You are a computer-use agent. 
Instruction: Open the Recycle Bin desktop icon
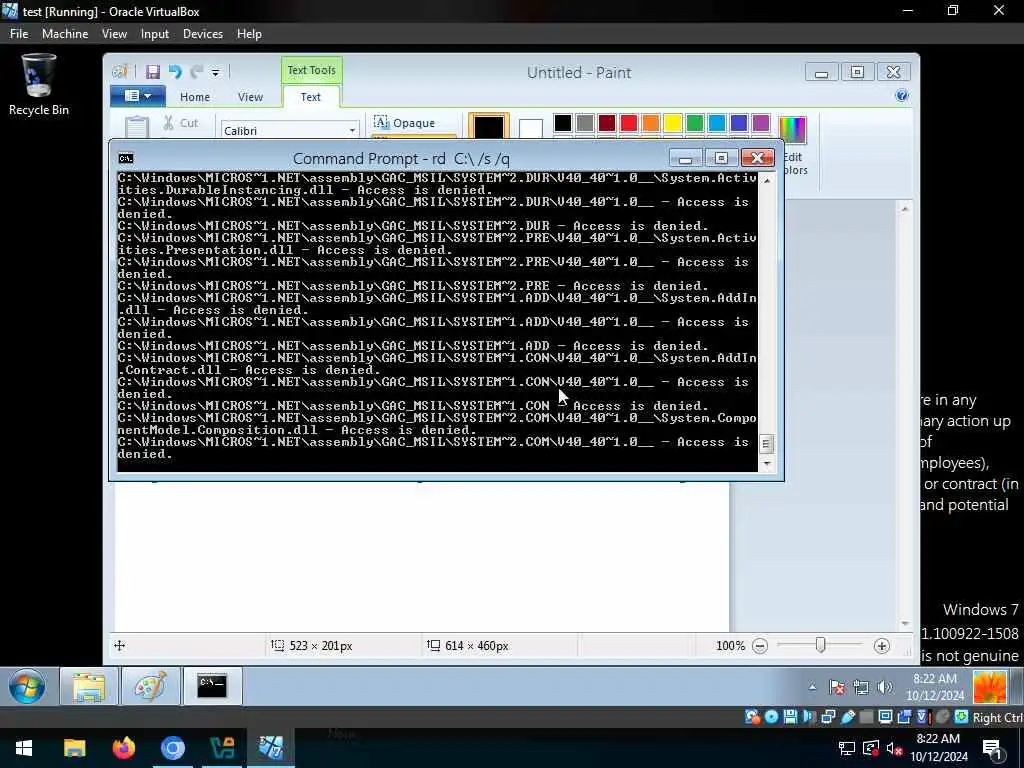point(39,85)
